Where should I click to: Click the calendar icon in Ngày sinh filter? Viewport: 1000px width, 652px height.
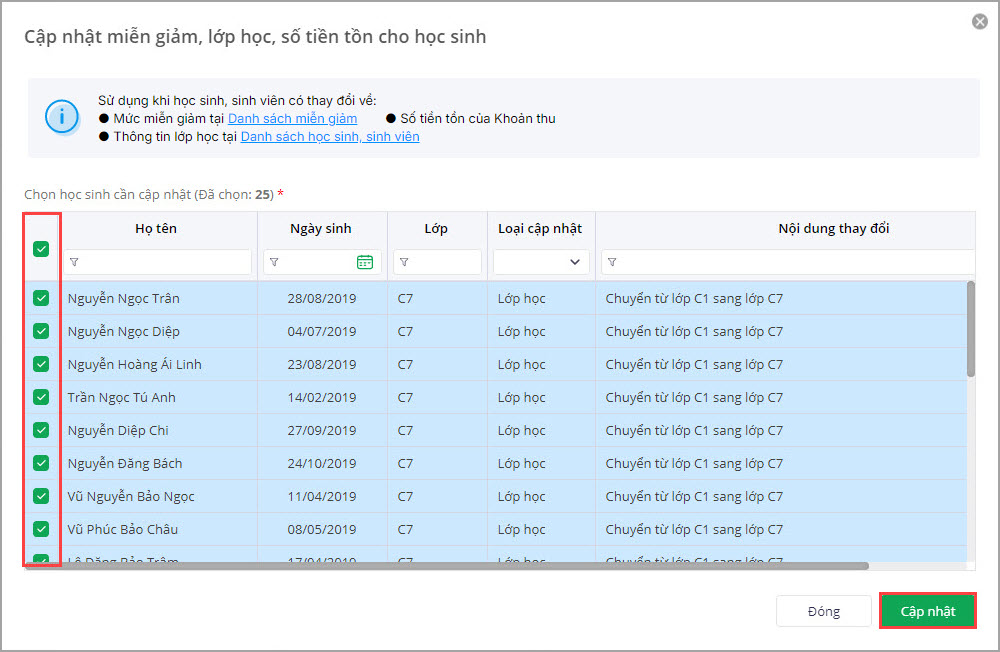click(x=365, y=262)
